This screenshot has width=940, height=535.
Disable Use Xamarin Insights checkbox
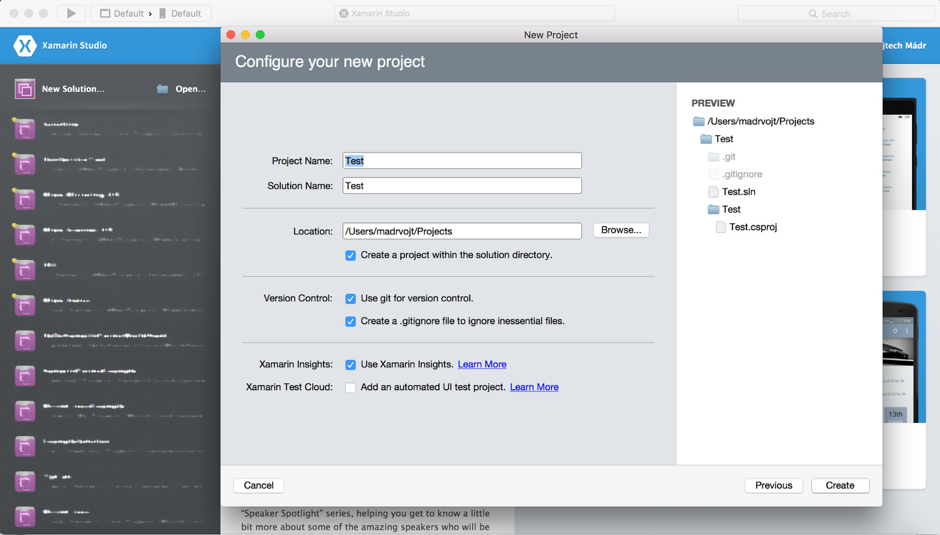351,365
